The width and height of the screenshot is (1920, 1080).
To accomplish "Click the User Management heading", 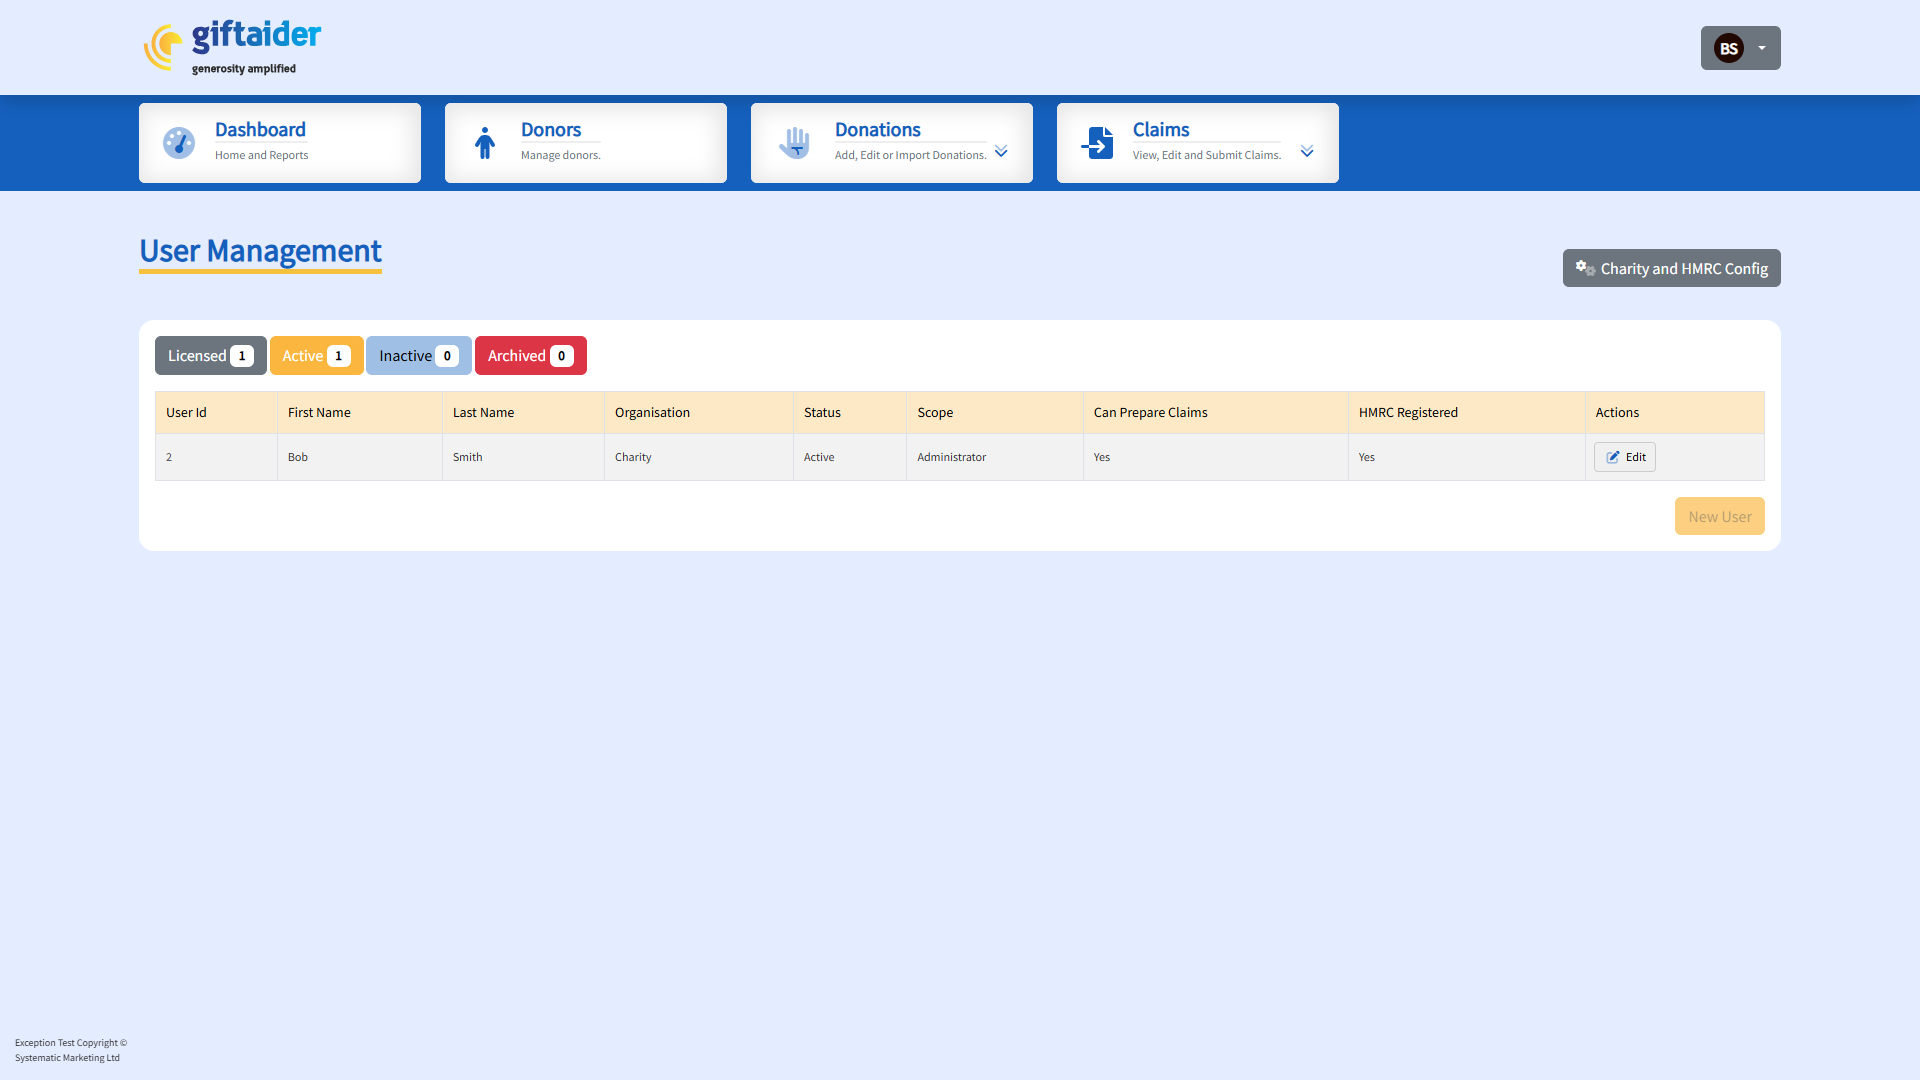I will 260,251.
